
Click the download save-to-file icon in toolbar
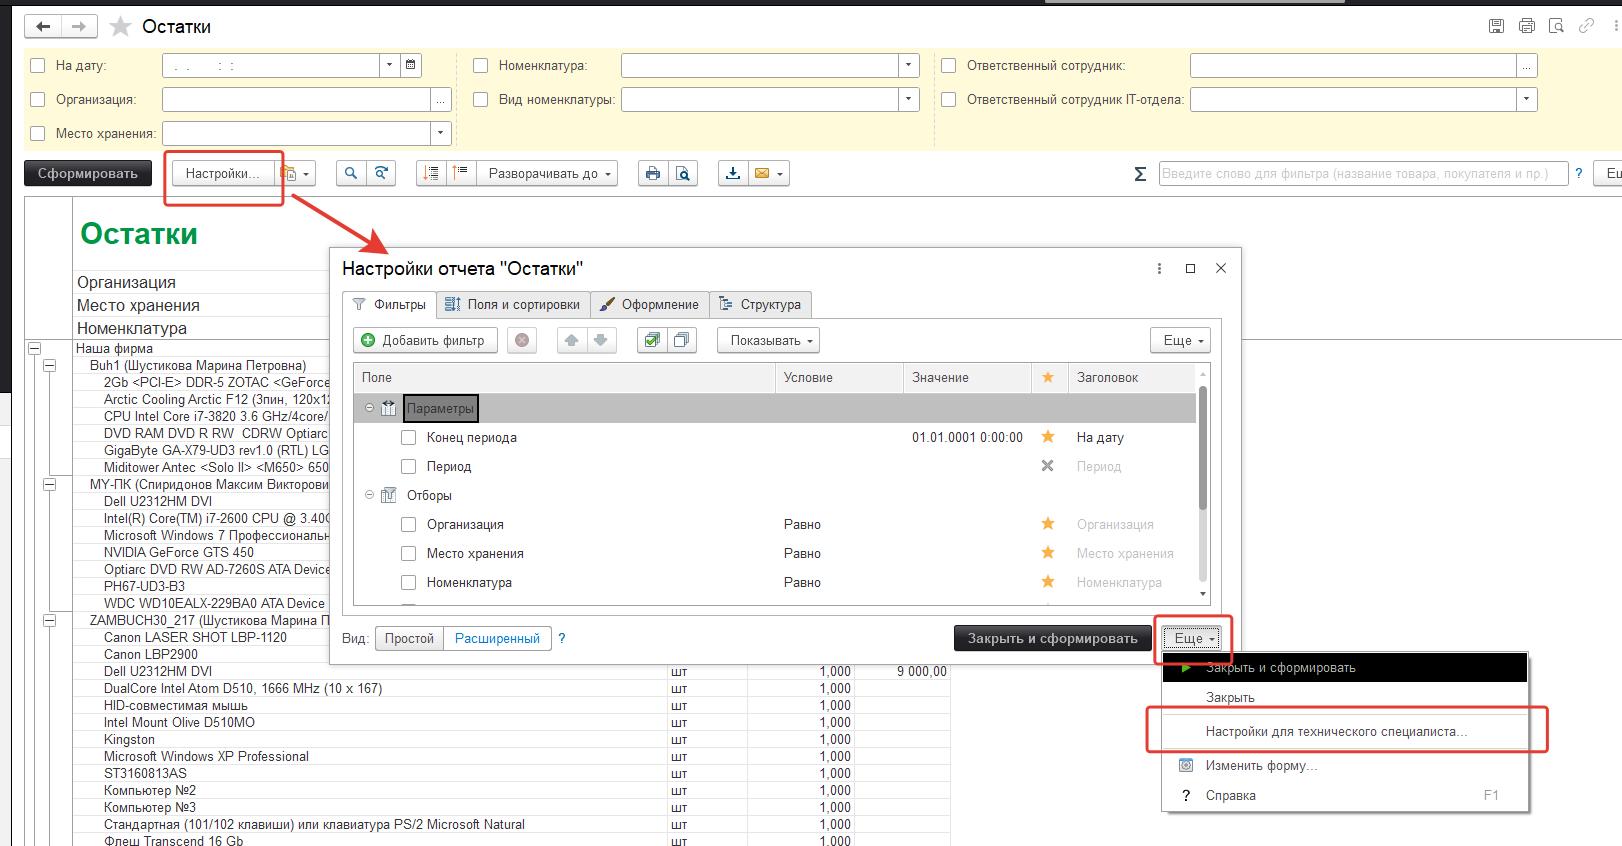coord(733,174)
